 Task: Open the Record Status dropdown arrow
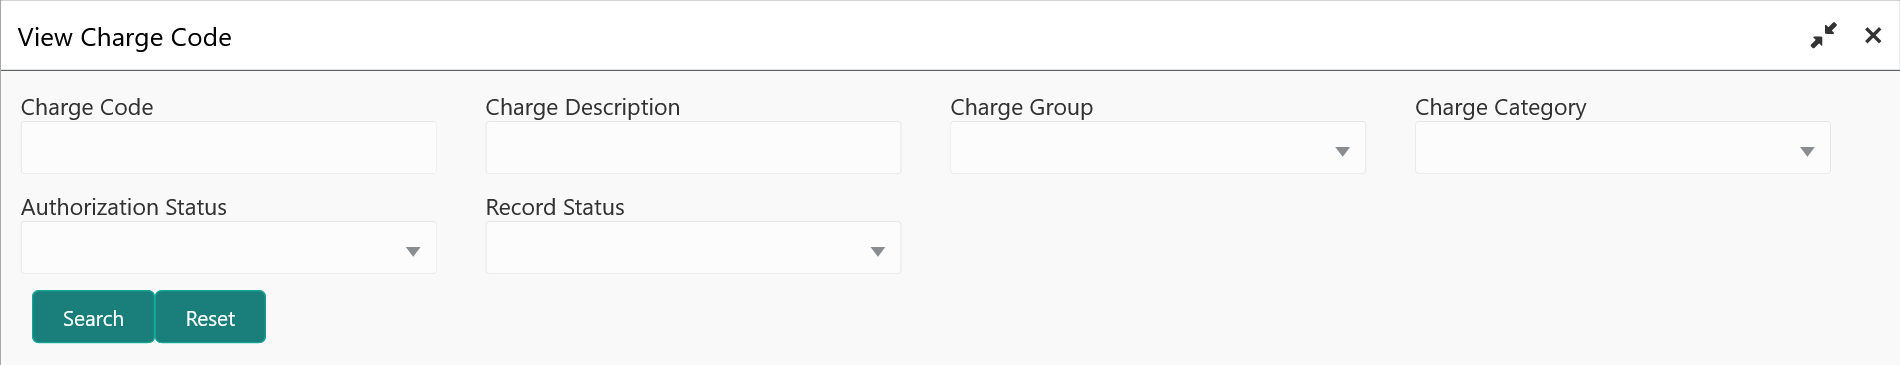pos(877,252)
